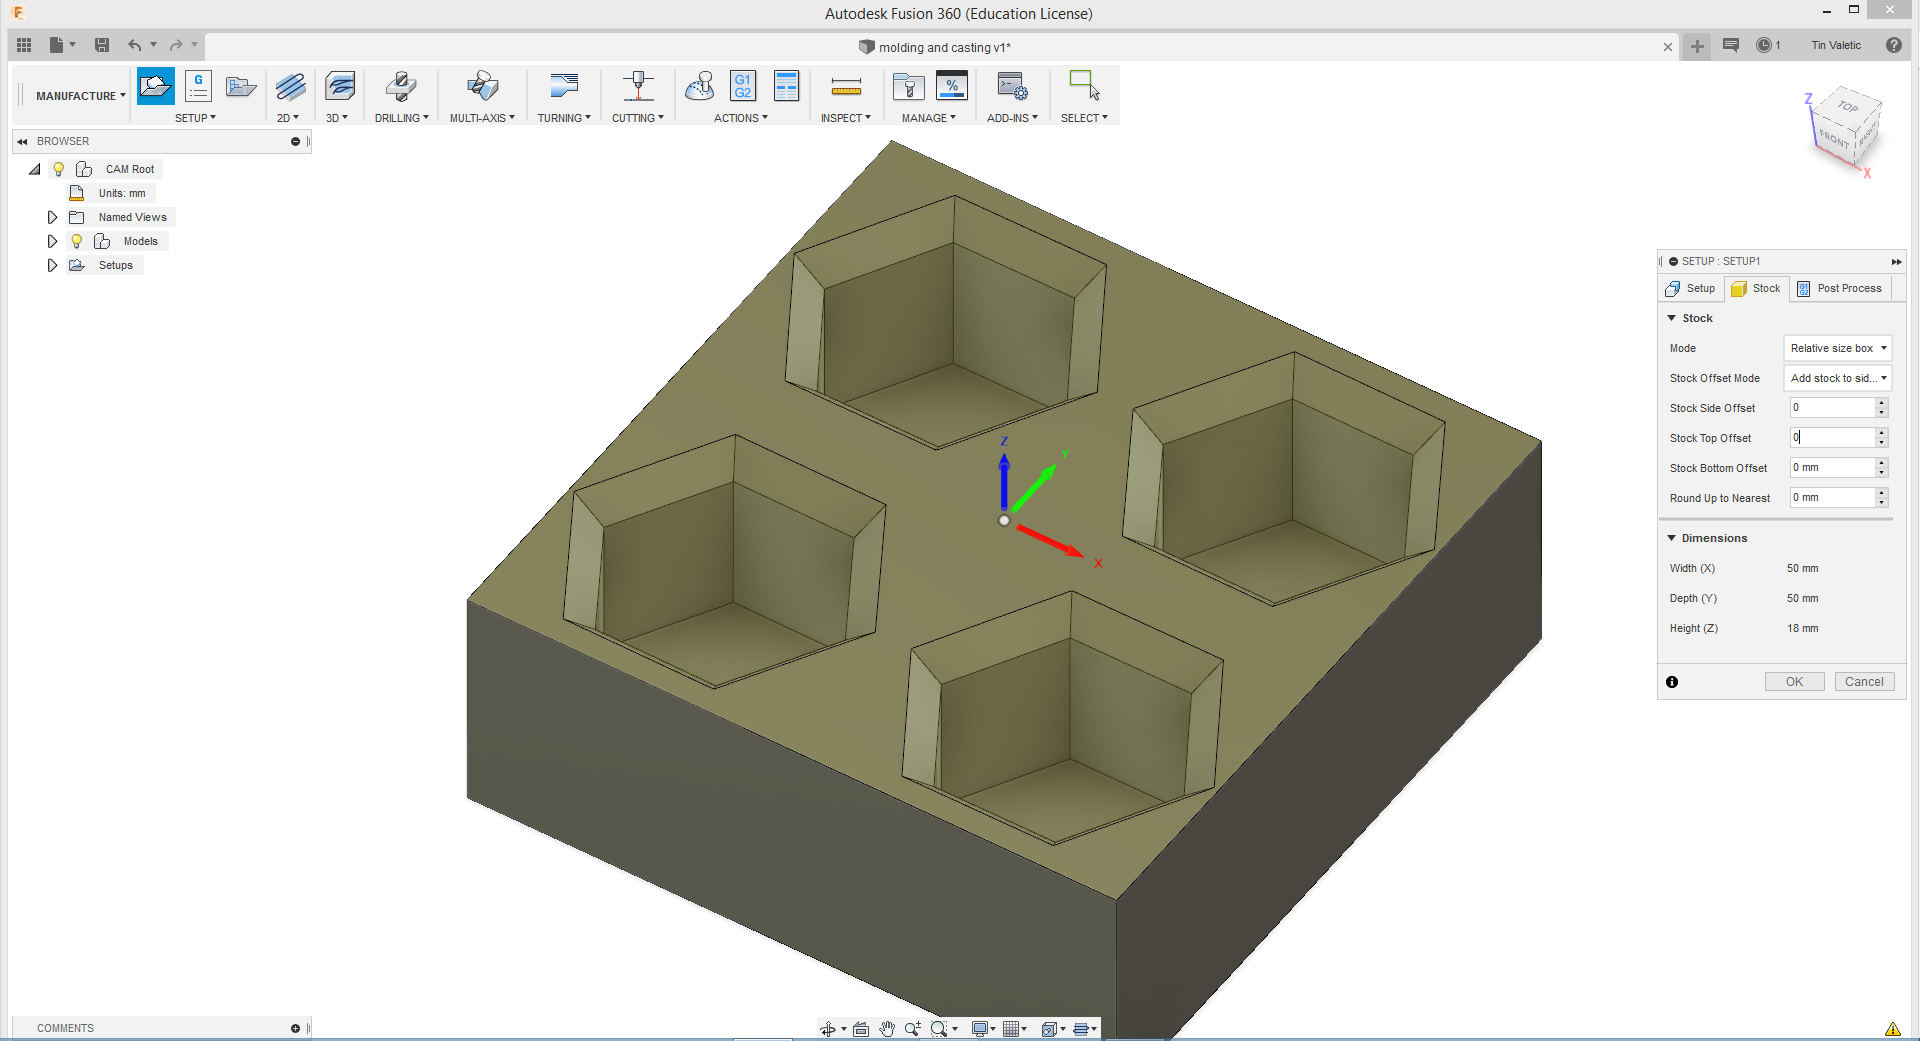This screenshot has width=1920, height=1041.
Task: Switch to the Setup tab in Setup dialog
Action: (x=1690, y=288)
